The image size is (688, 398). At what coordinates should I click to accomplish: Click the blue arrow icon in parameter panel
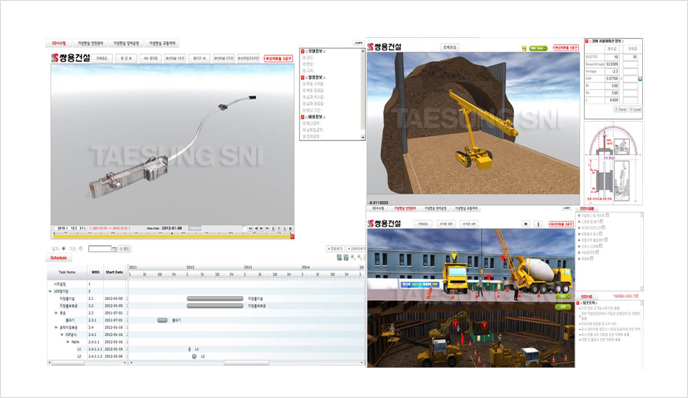pos(640,79)
